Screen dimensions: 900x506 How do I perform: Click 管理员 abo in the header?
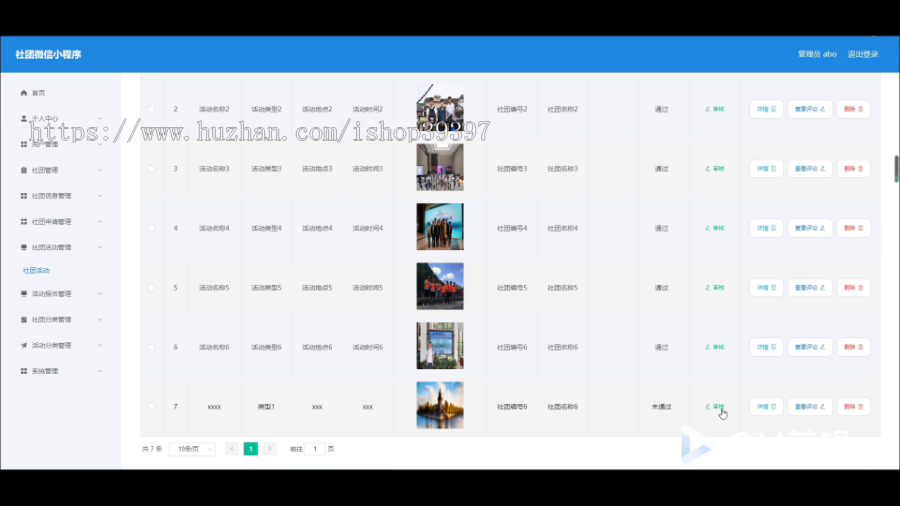[x=817, y=55]
